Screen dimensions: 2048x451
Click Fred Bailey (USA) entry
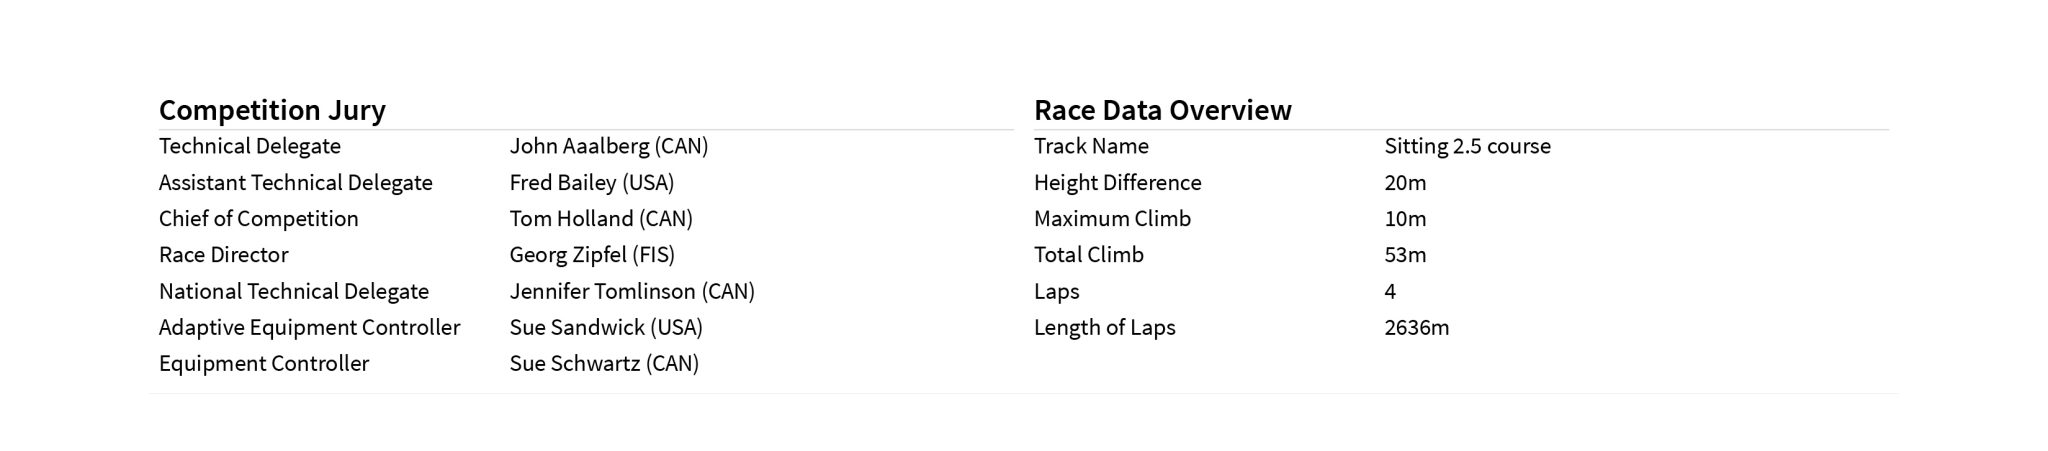(x=591, y=183)
